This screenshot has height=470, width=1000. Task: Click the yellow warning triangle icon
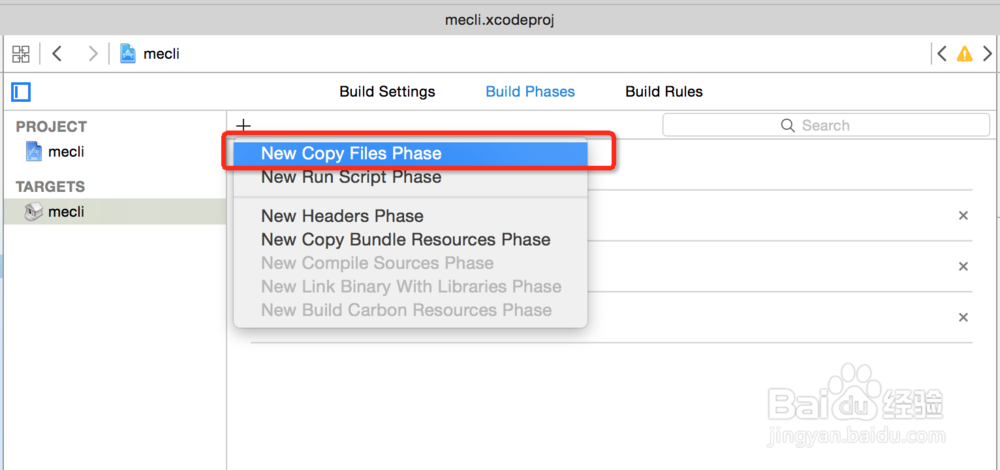(964, 54)
